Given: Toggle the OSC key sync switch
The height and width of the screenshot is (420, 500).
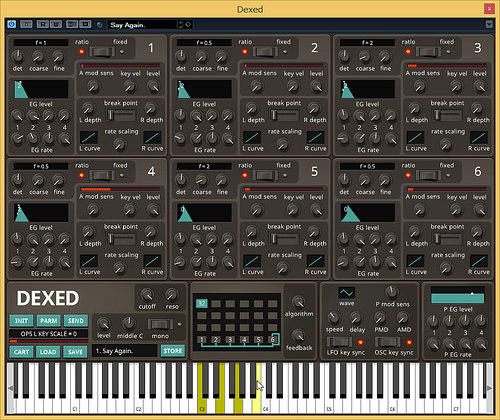Looking at the screenshot, I should 388,342.
